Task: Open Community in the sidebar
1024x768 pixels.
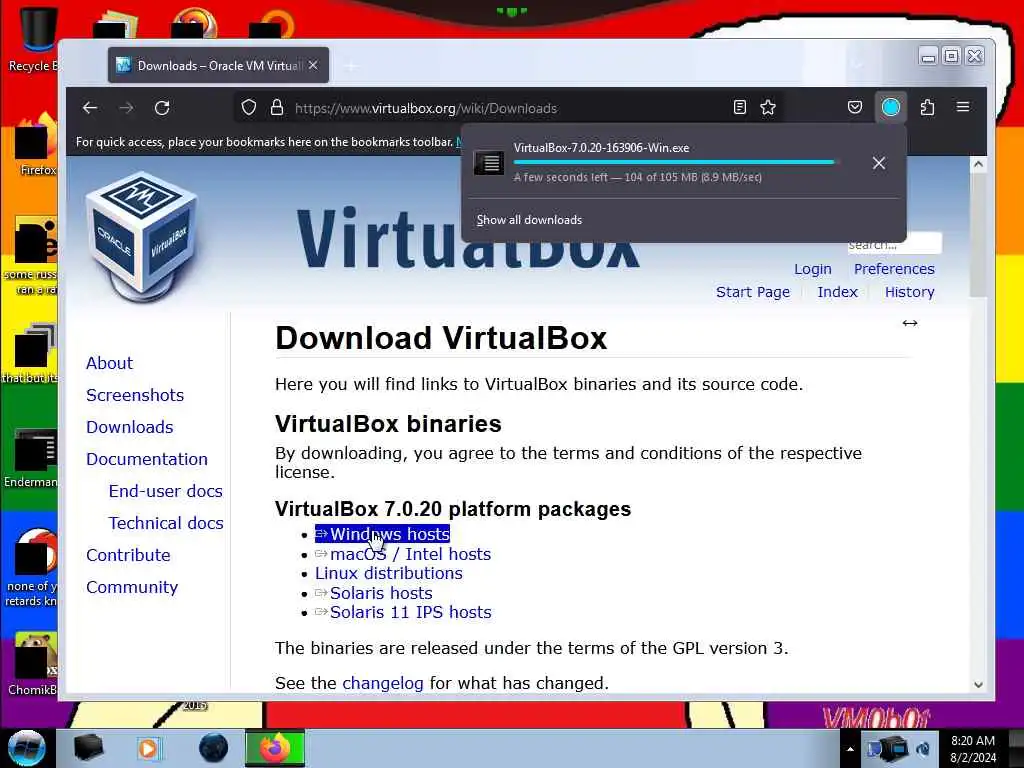Action: pyautogui.click(x=131, y=587)
